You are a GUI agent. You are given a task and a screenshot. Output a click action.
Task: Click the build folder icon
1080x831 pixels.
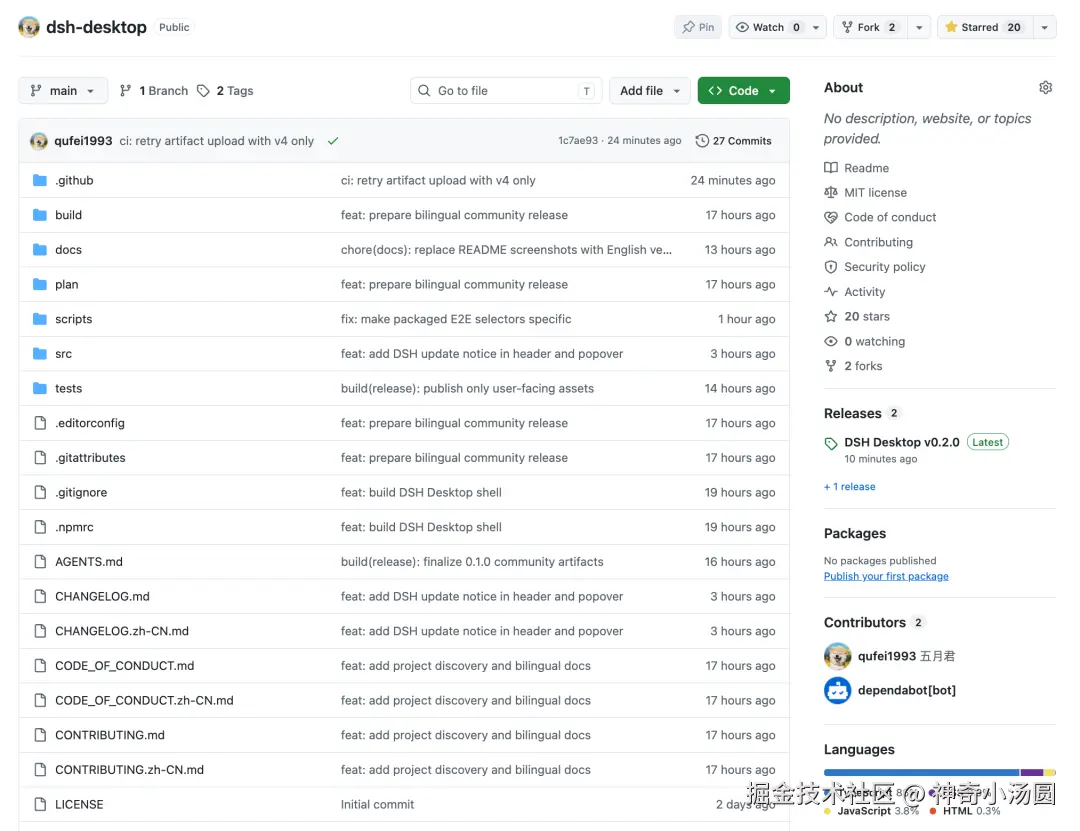tap(40, 215)
